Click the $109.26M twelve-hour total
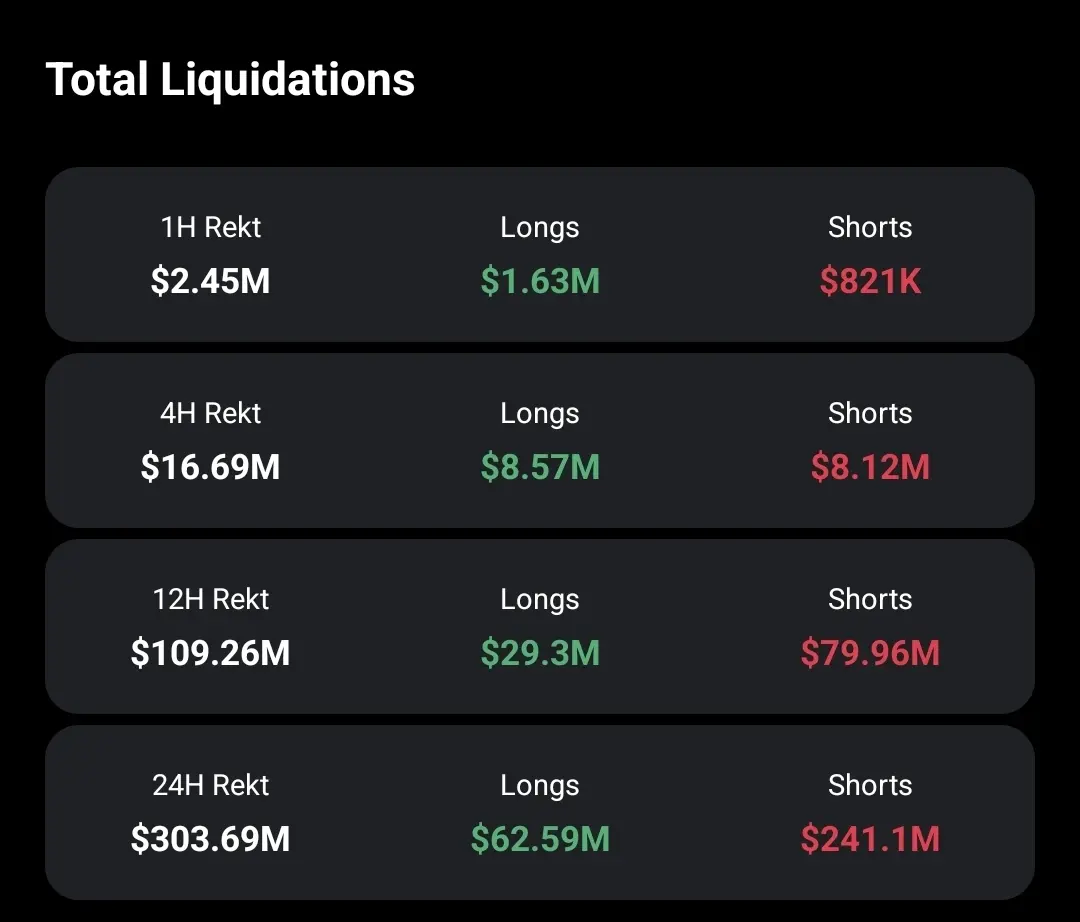The height and width of the screenshot is (922, 1080). 210,653
